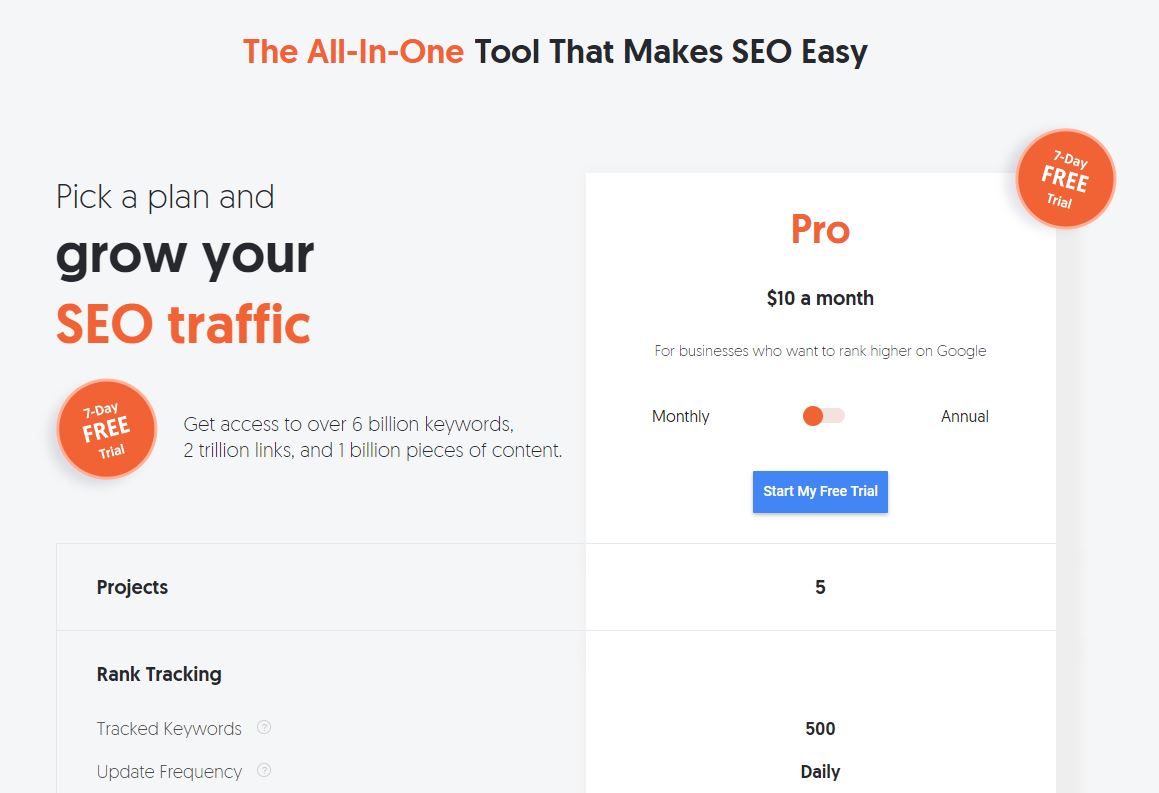Screen dimensions: 1159x793
Task: Click the Pro plan title
Action: 820,229
